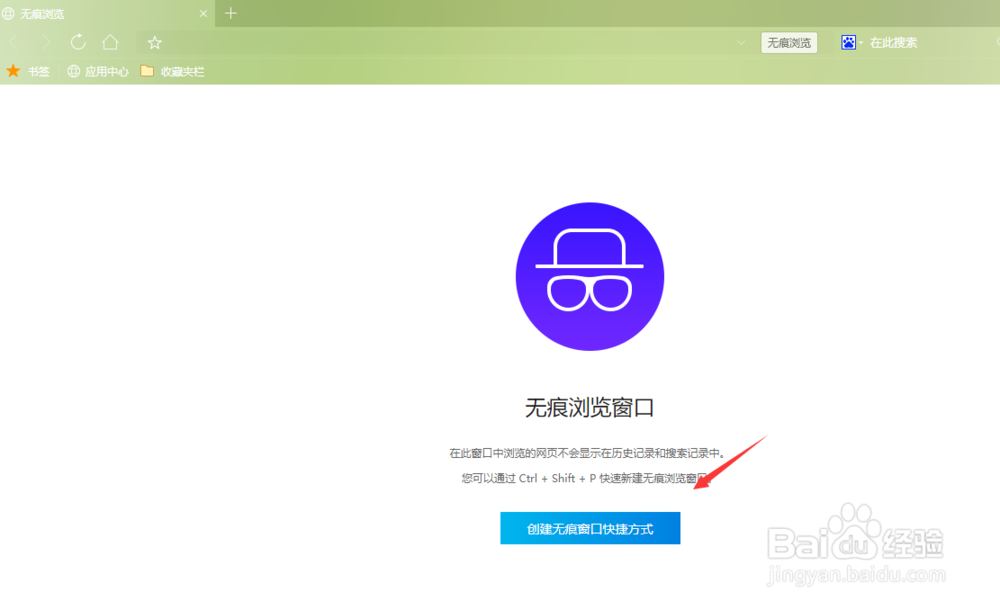Viewport: 1000px width, 610px height.
Task: Click the 无痕浏览 mode badge
Action: pyautogui.click(x=789, y=42)
